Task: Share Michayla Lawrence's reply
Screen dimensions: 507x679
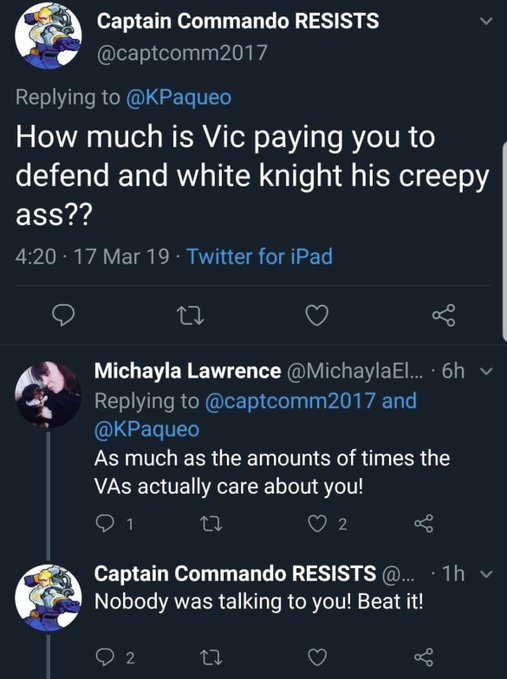Action: (423, 524)
